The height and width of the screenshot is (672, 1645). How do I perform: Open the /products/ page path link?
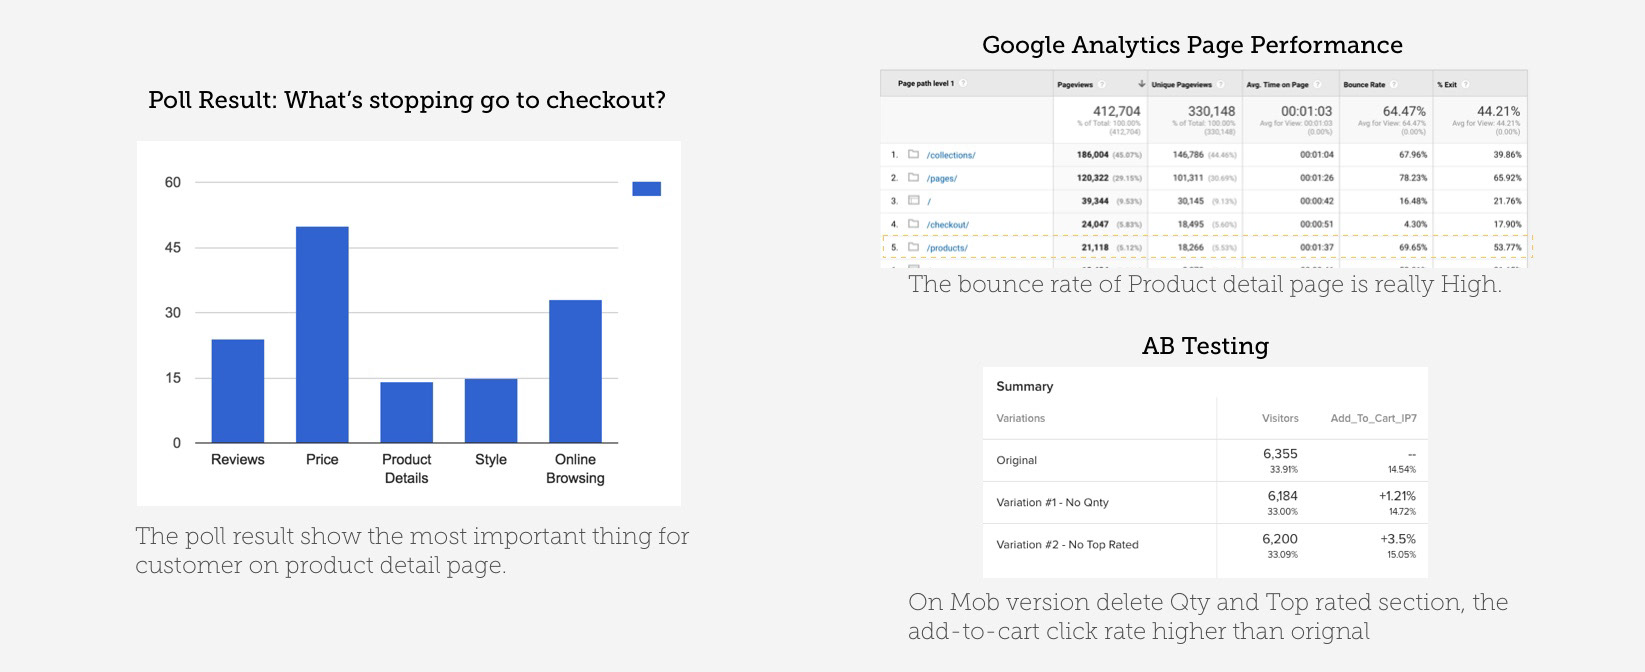coord(947,248)
